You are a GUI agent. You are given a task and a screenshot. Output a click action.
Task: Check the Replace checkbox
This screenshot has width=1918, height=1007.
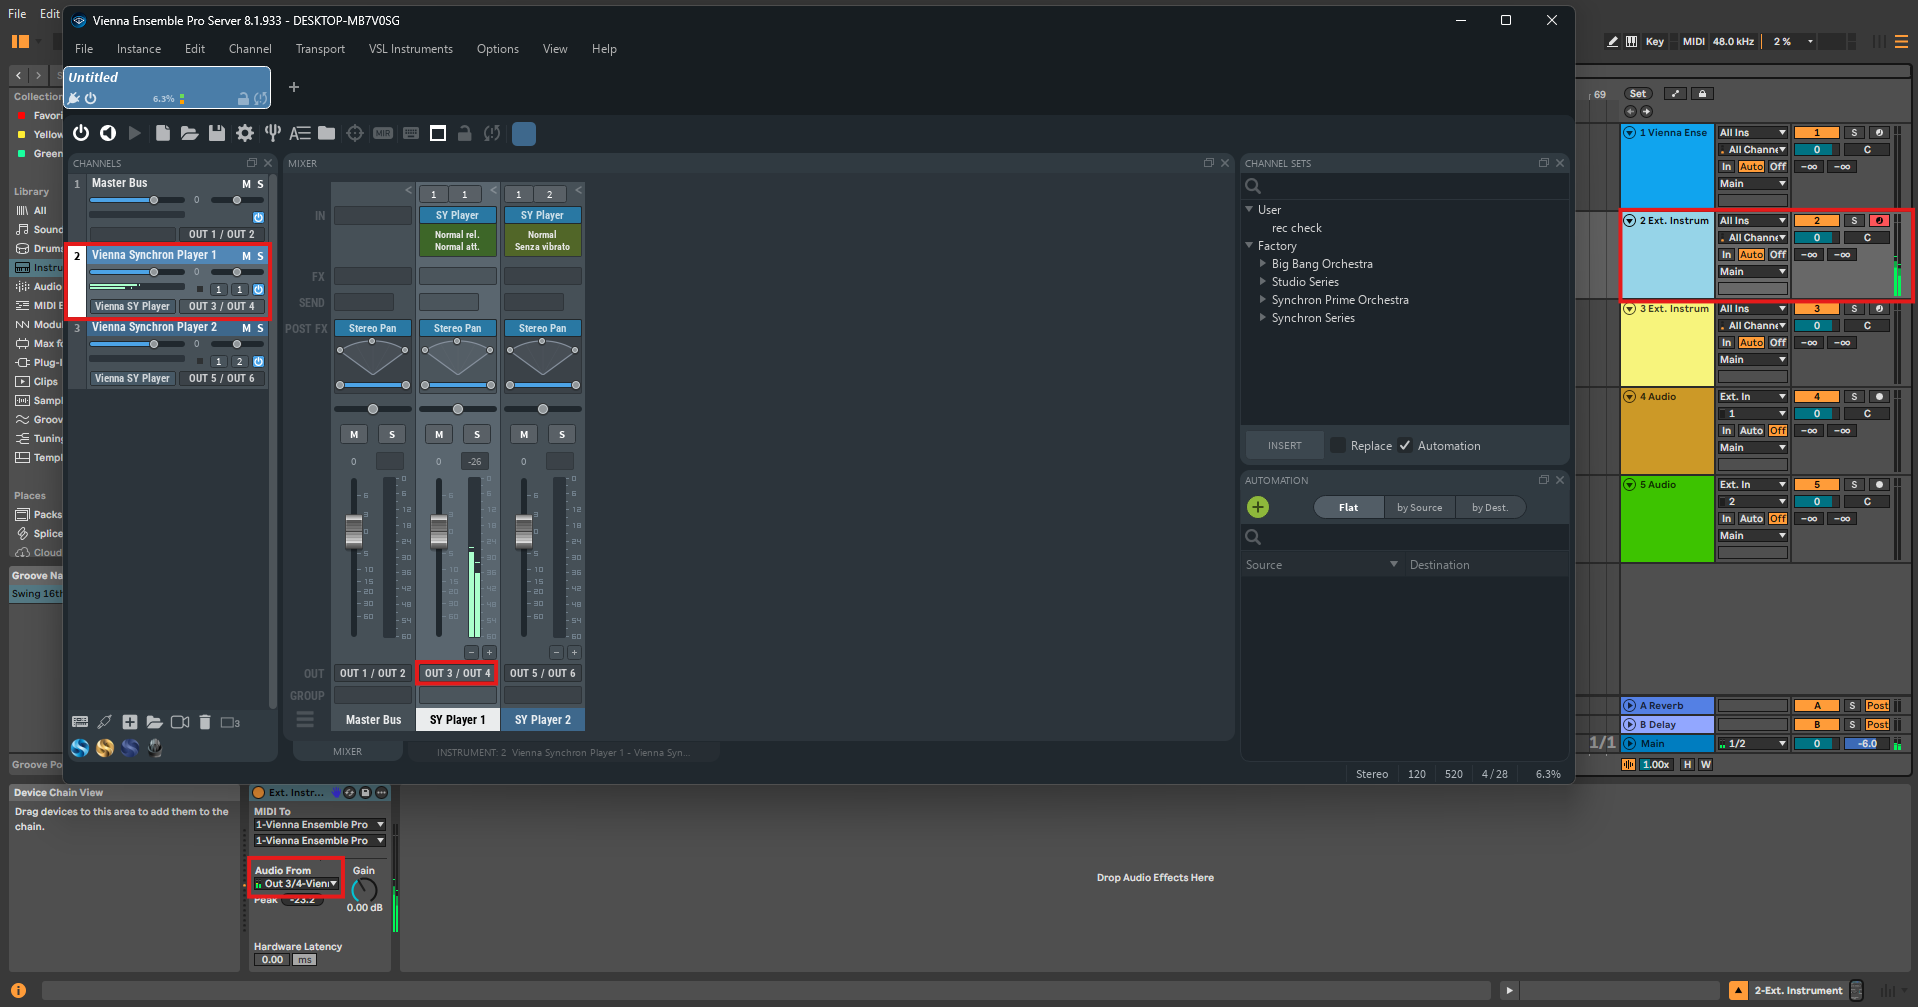tap(1337, 446)
